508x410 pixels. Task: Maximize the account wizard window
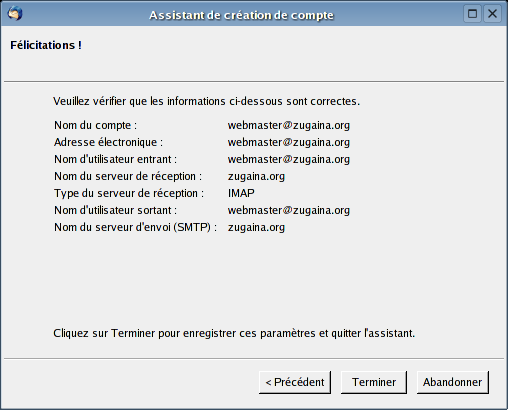tap(472, 14)
